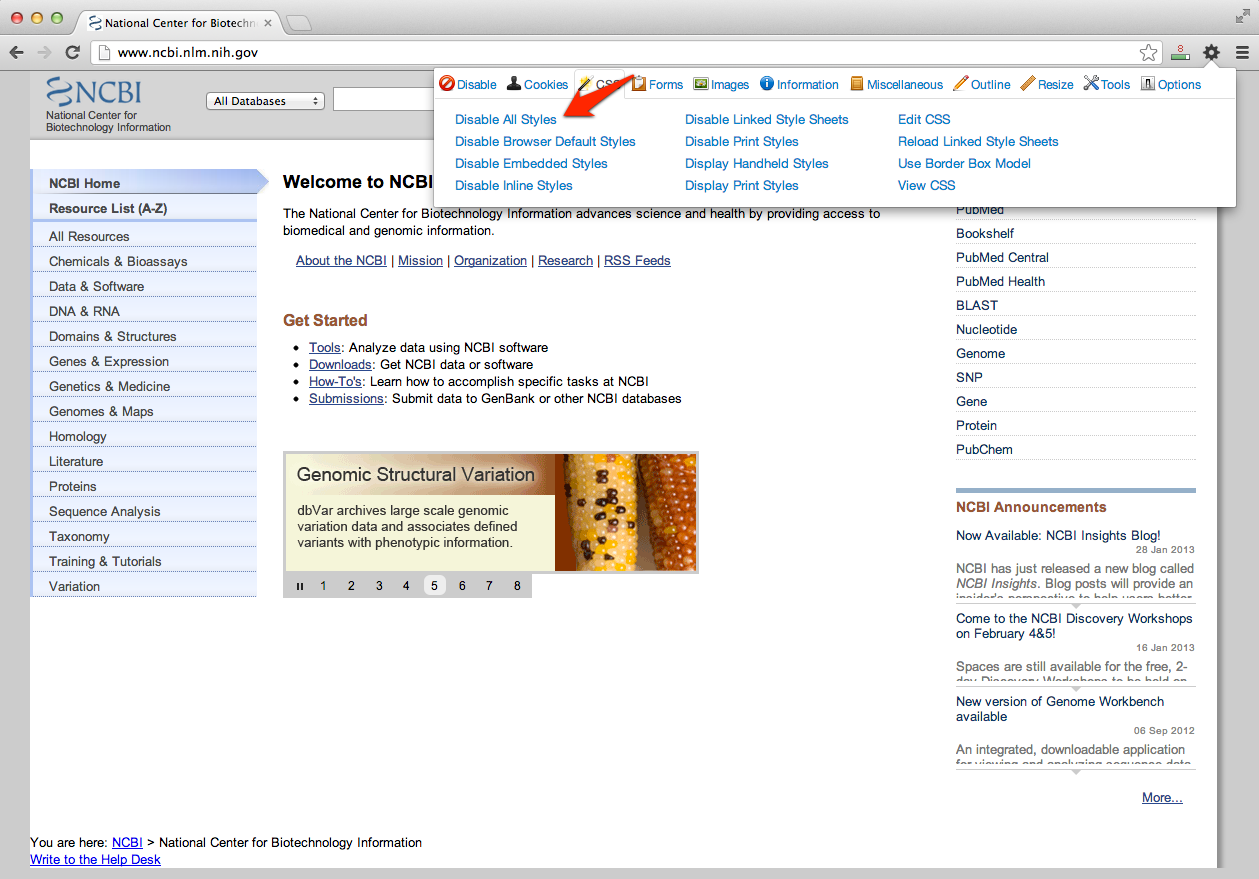
Task: Click the browser address bar
Action: (x=628, y=52)
